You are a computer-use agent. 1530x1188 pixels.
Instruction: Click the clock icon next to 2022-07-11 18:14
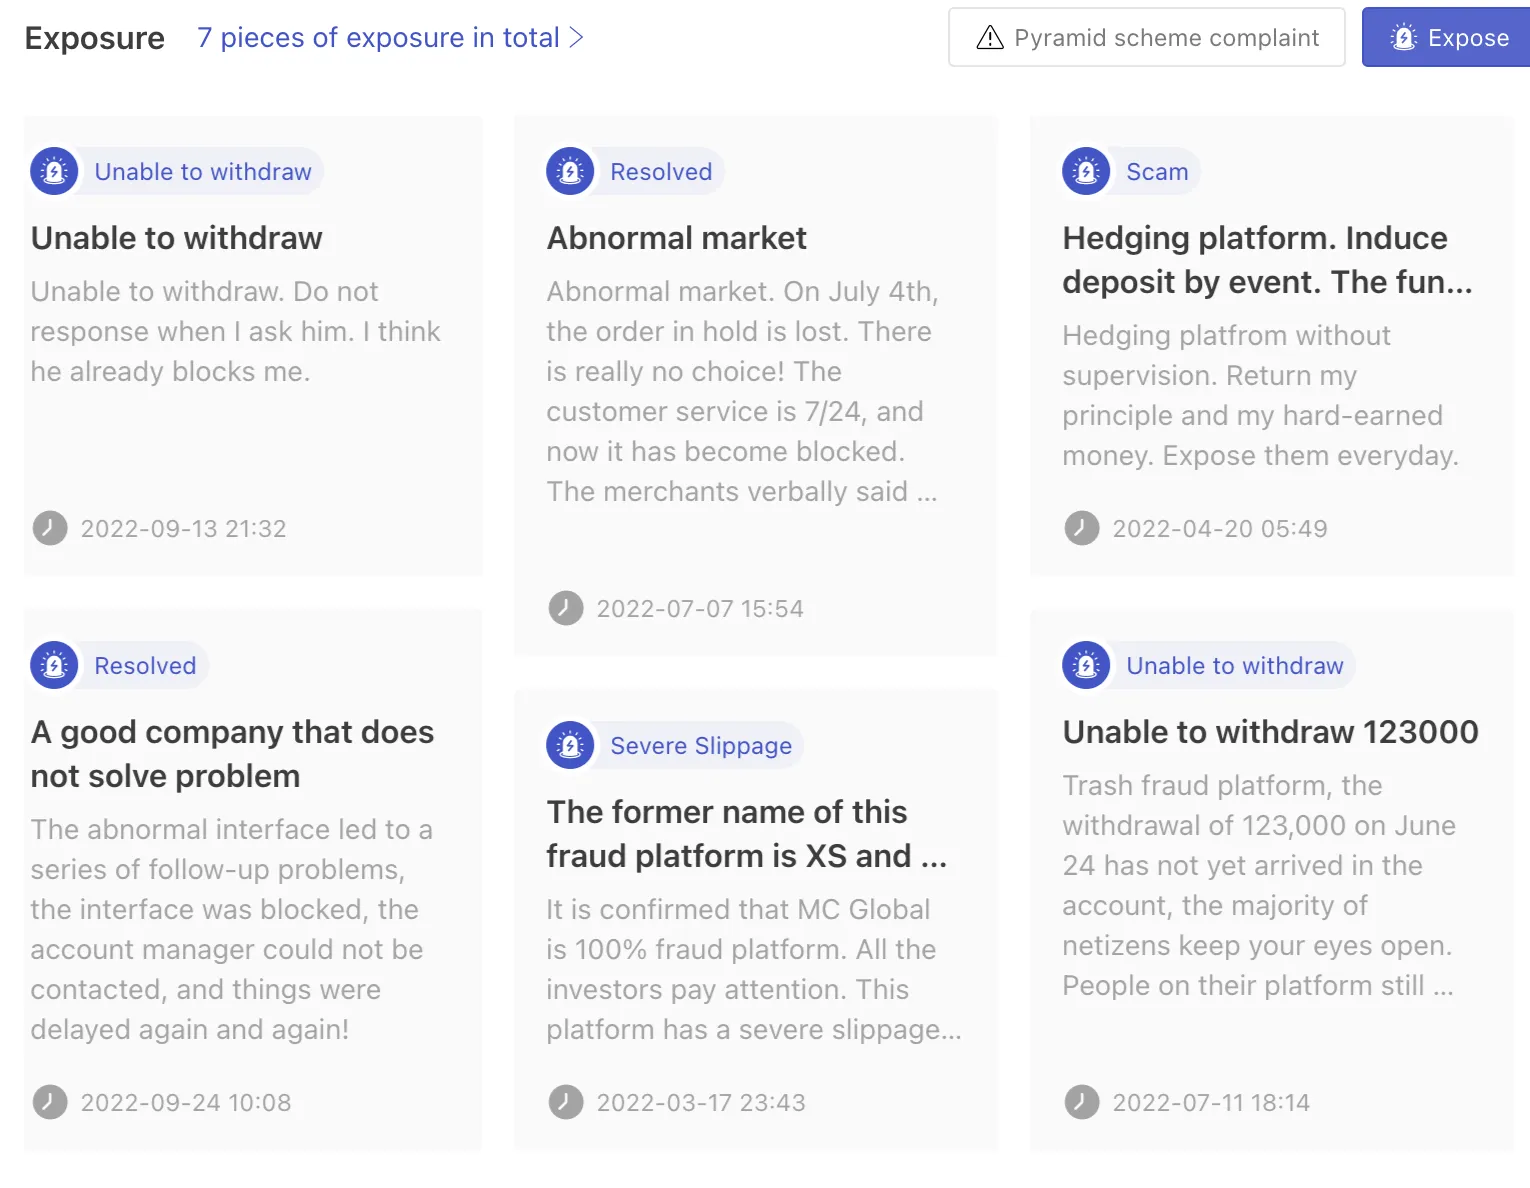click(x=1082, y=1102)
